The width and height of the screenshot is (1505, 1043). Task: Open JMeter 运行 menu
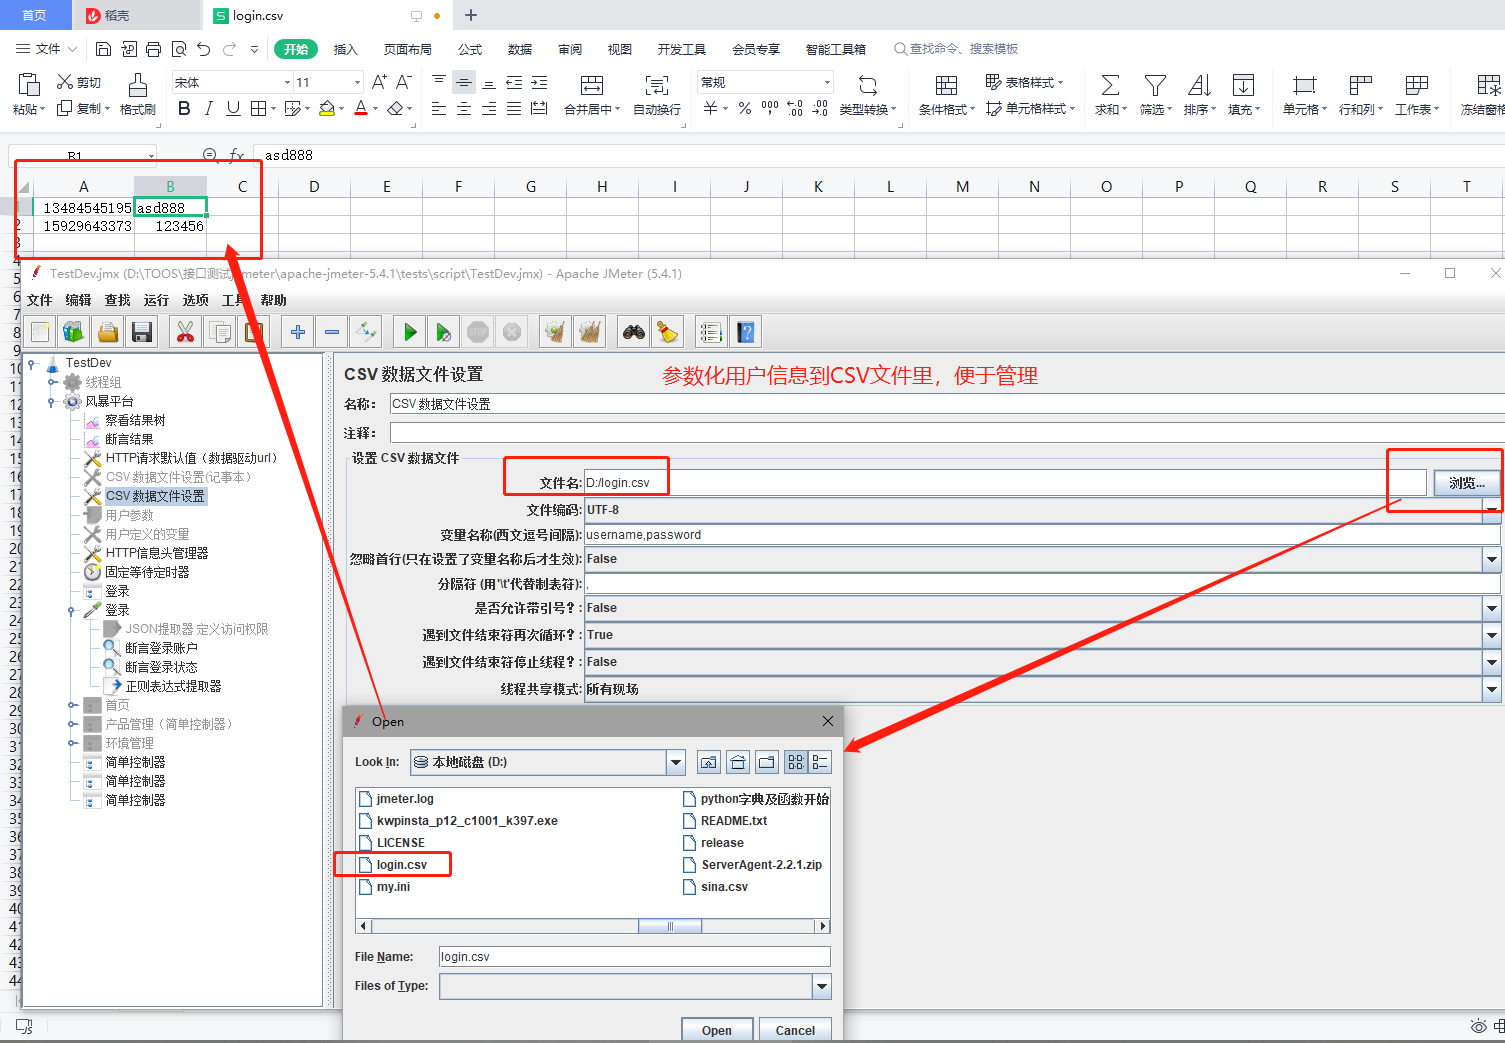tap(156, 300)
